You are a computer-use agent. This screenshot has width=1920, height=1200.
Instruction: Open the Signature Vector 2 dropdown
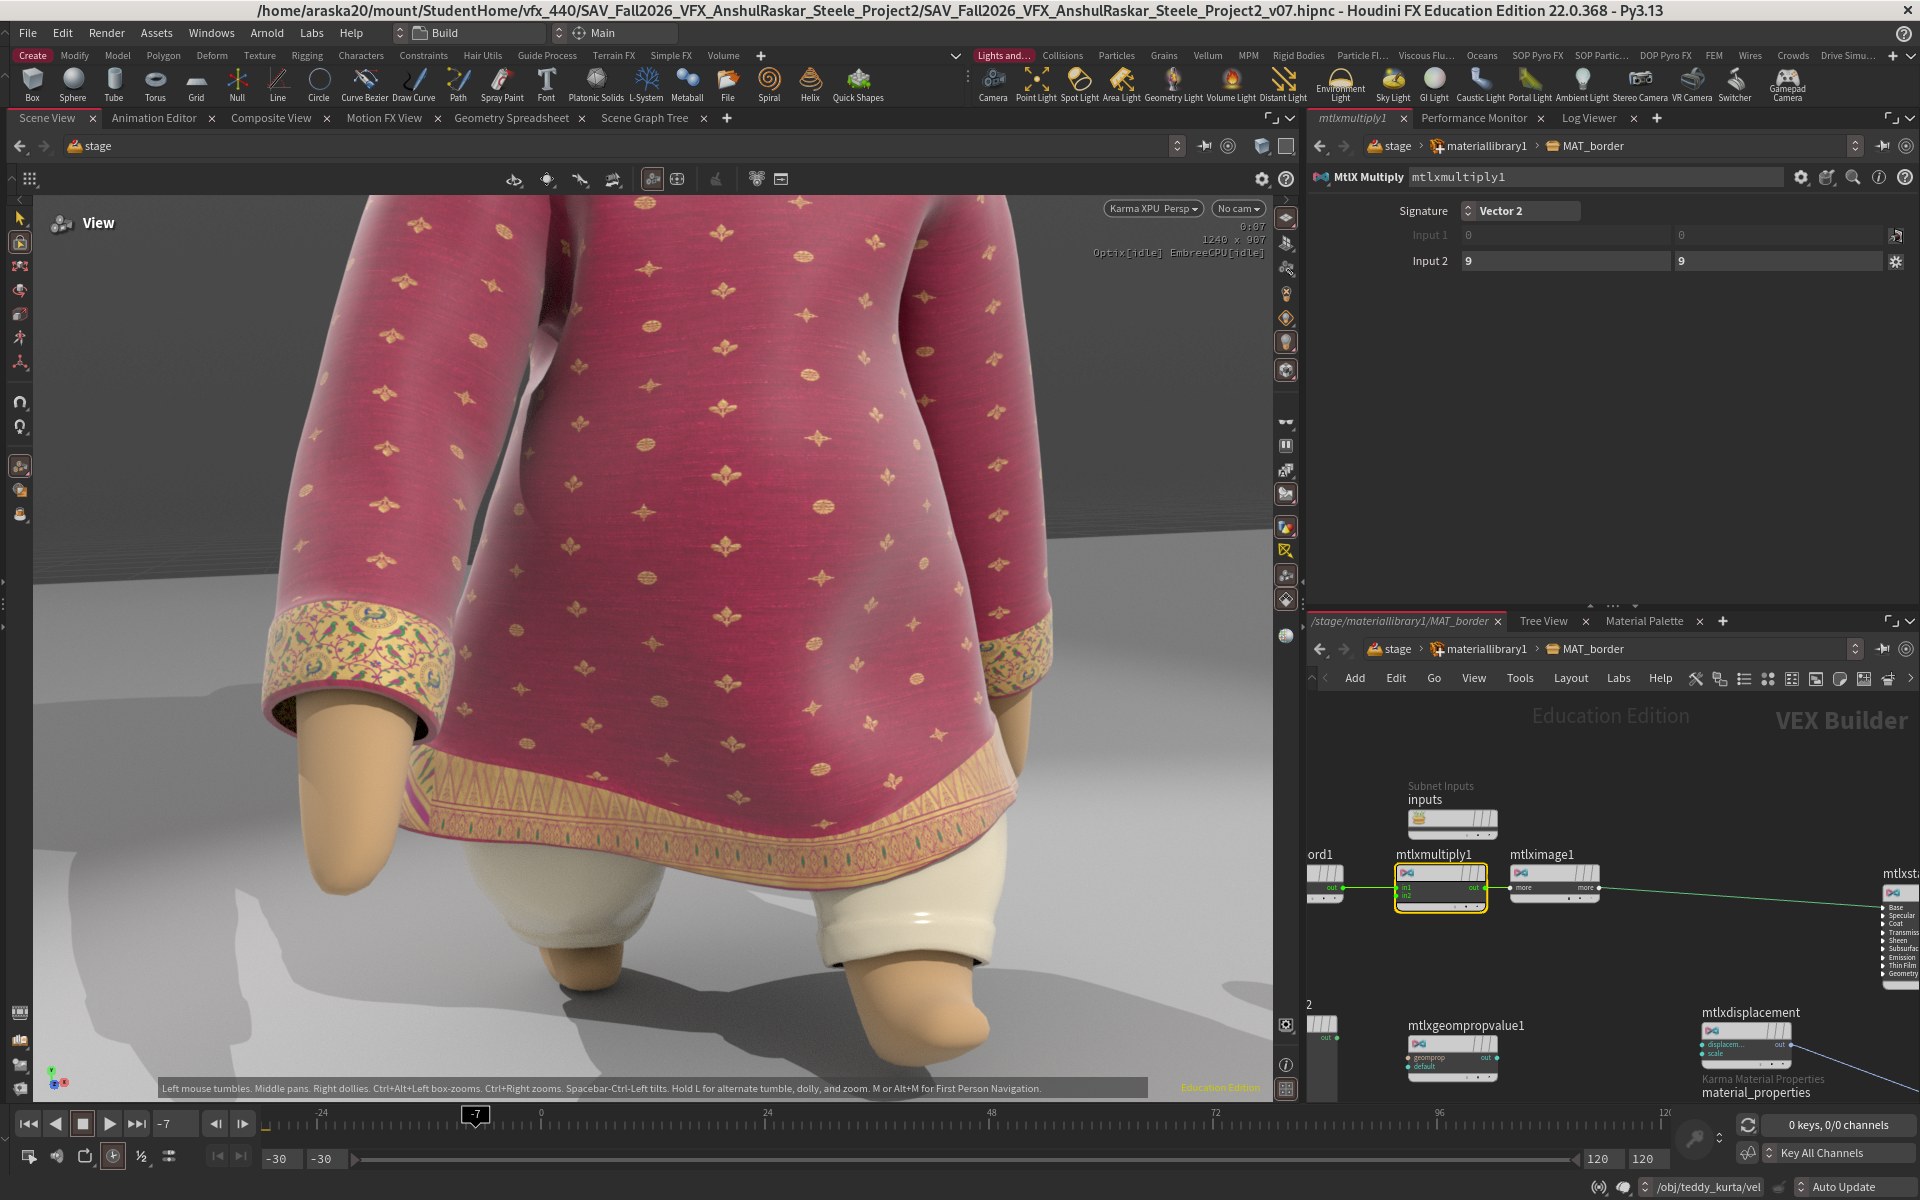click(x=1521, y=211)
